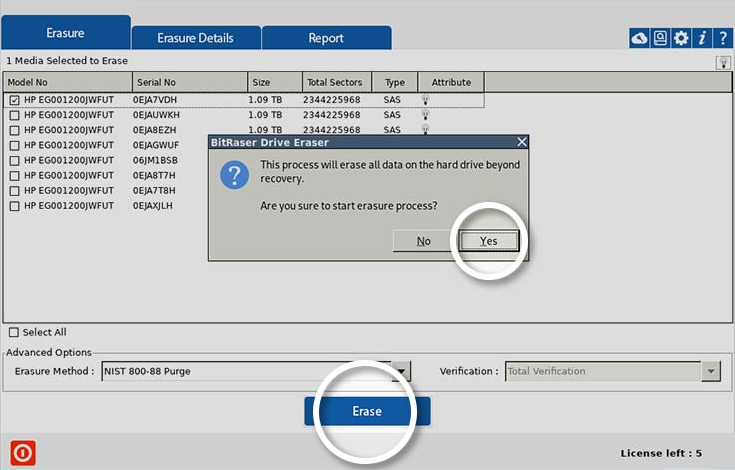Open the Report tab

point(326,38)
